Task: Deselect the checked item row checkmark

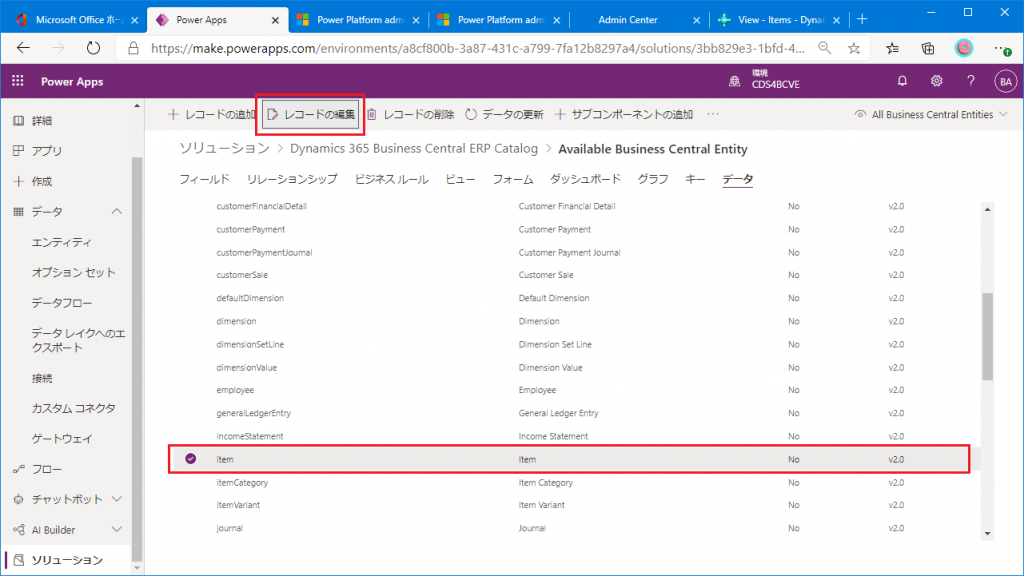Action: click(190, 458)
